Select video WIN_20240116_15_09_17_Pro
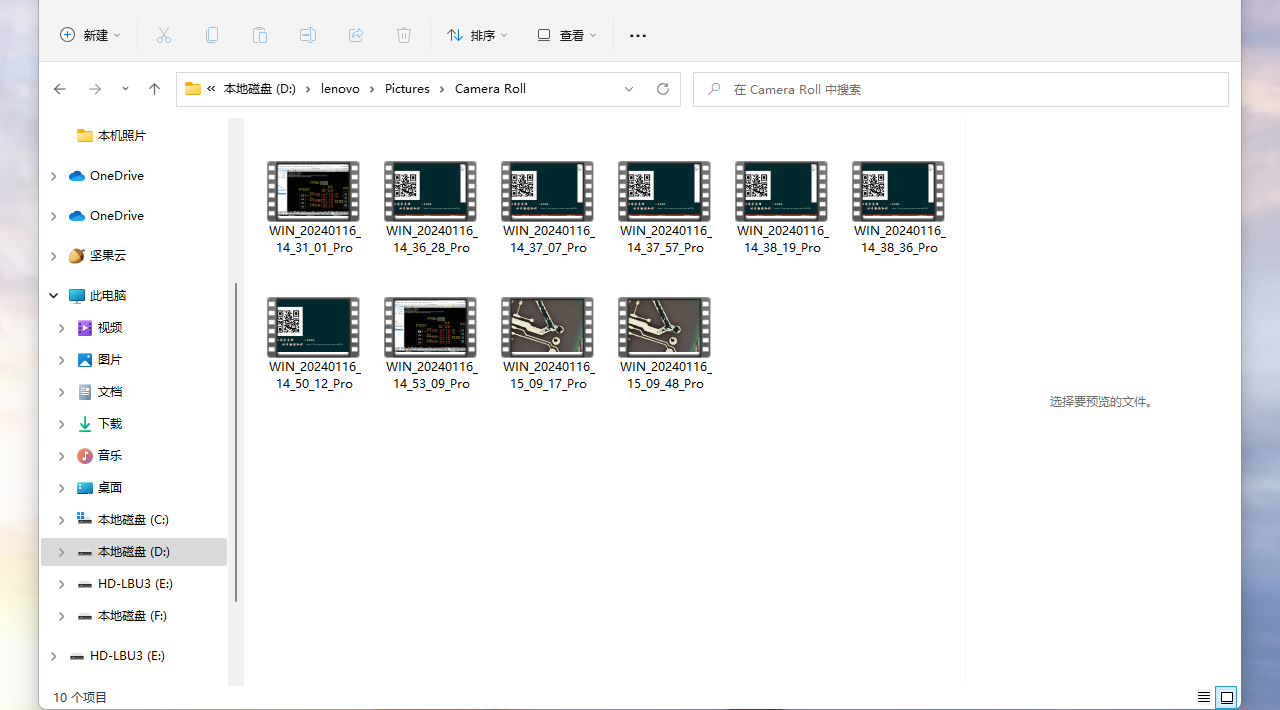Viewport: 1280px width, 710px height. [547, 345]
